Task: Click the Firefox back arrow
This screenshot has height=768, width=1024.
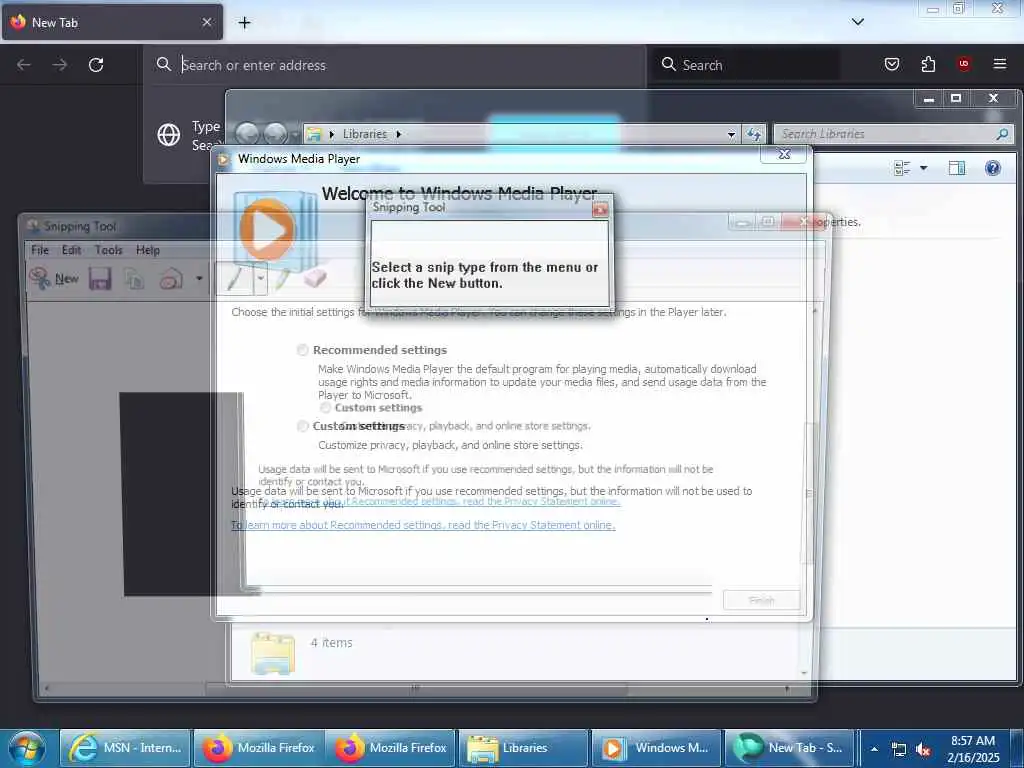Action: pos(24,65)
